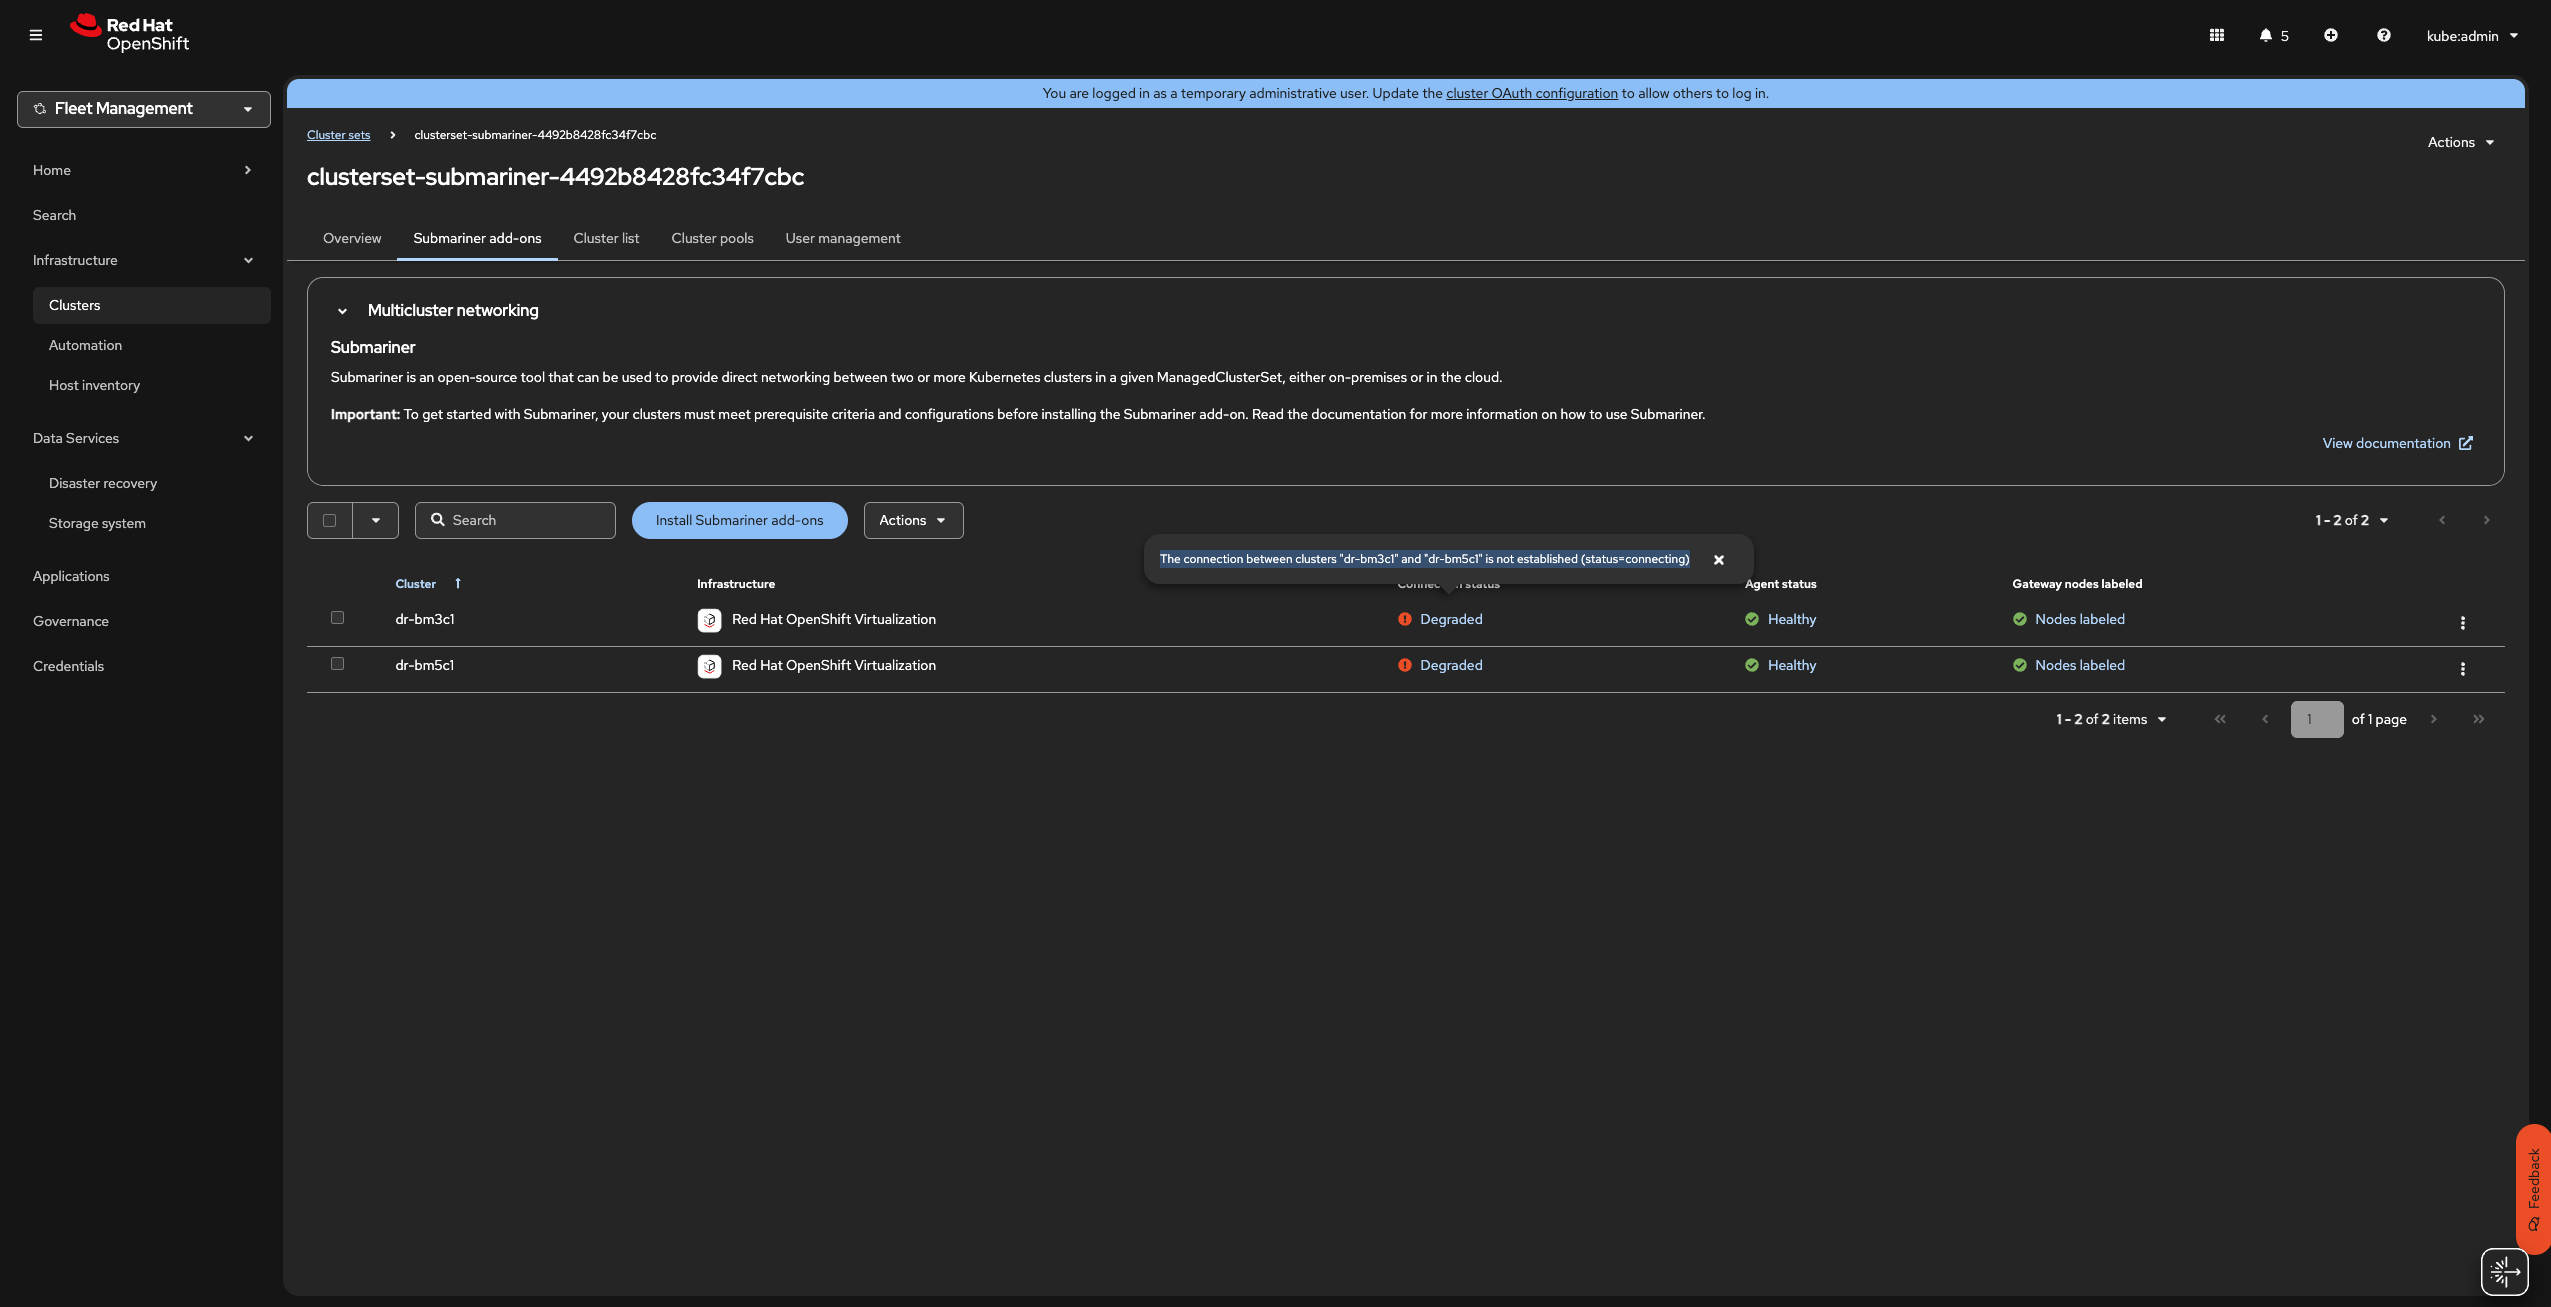Viewport: 2551px width, 1307px height.
Task: Open the Disaster recovery nav item
Action: [103, 483]
